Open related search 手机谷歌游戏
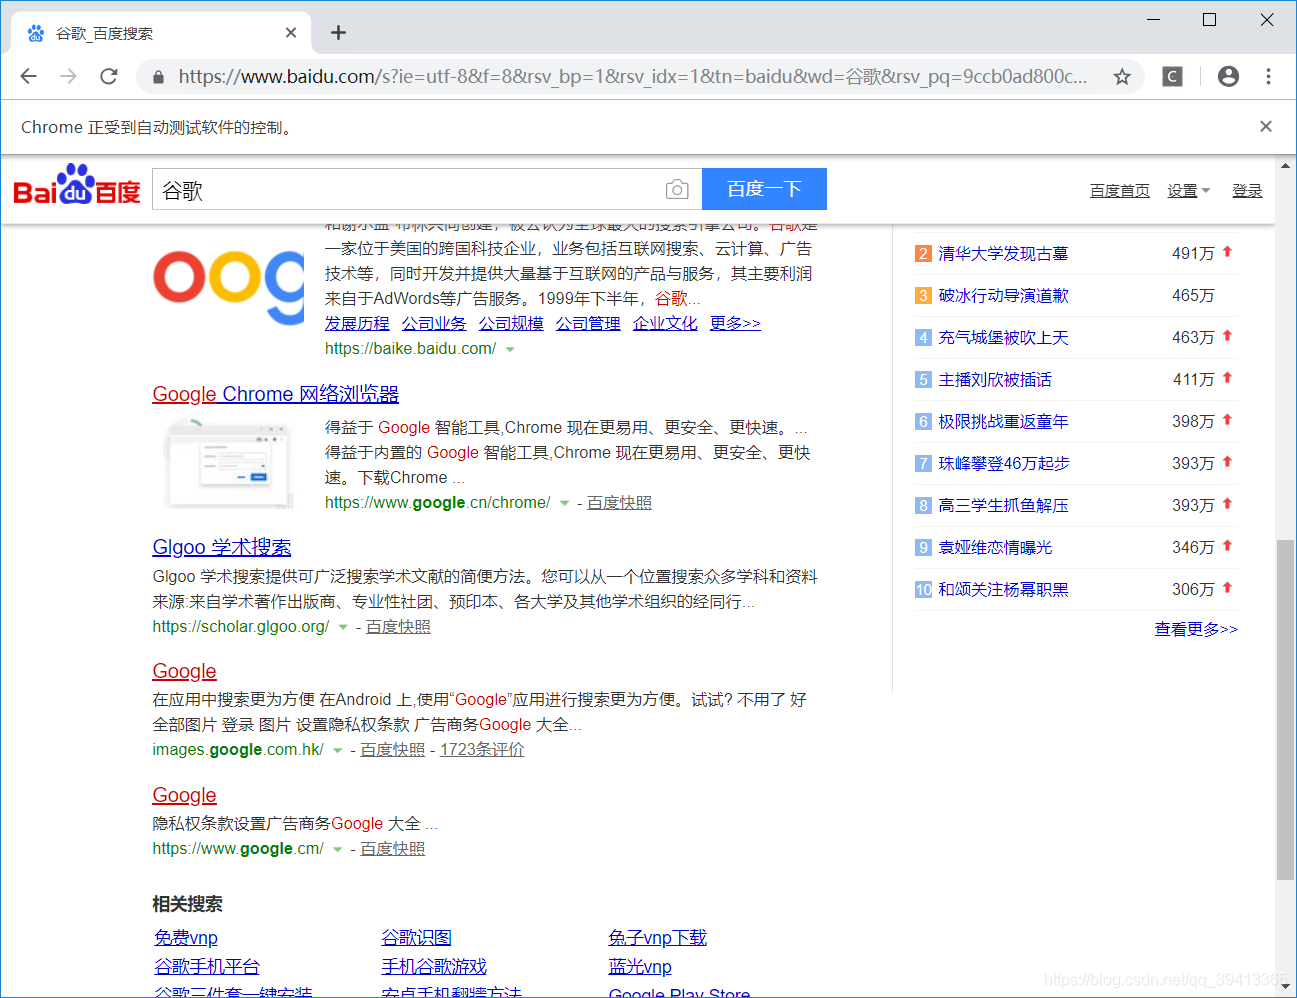The width and height of the screenshot is (1297, 998). click(434, 966)
